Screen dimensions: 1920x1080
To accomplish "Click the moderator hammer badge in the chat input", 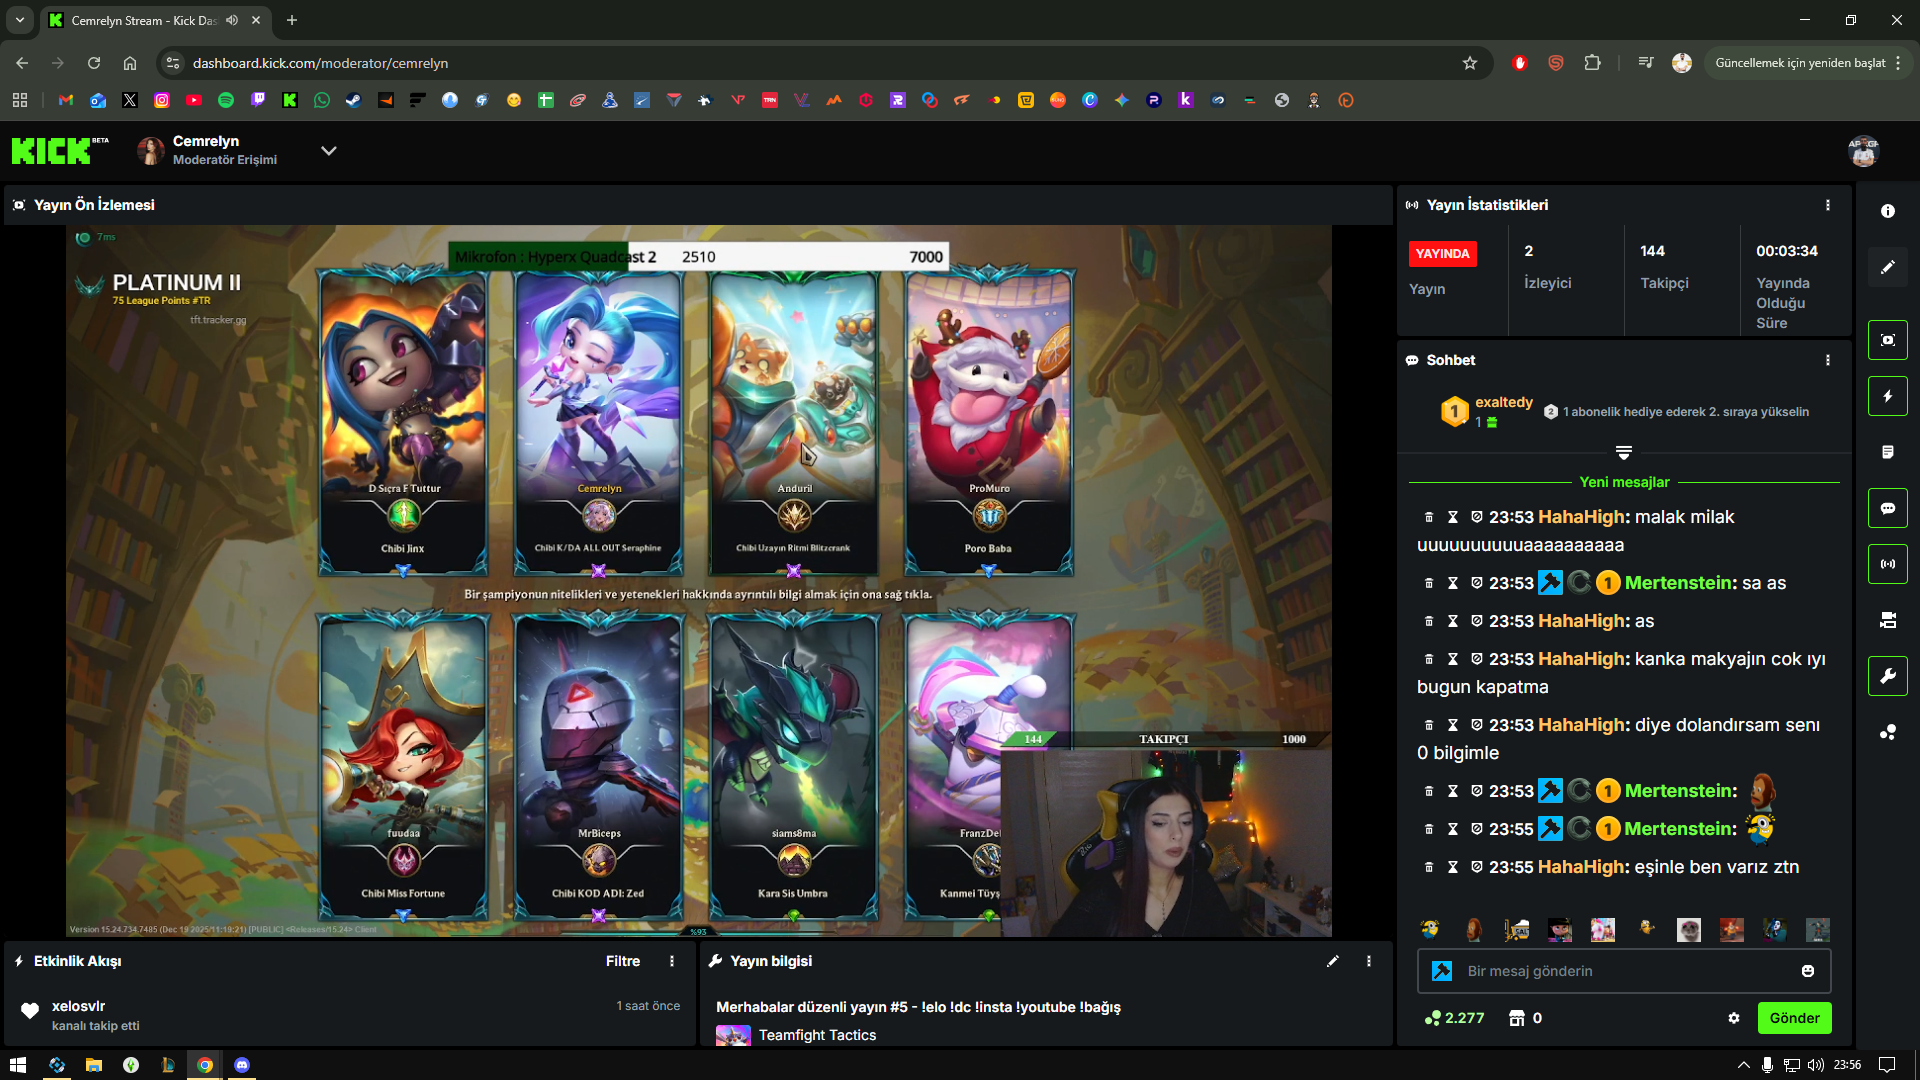I will (x=1442, y=971).
